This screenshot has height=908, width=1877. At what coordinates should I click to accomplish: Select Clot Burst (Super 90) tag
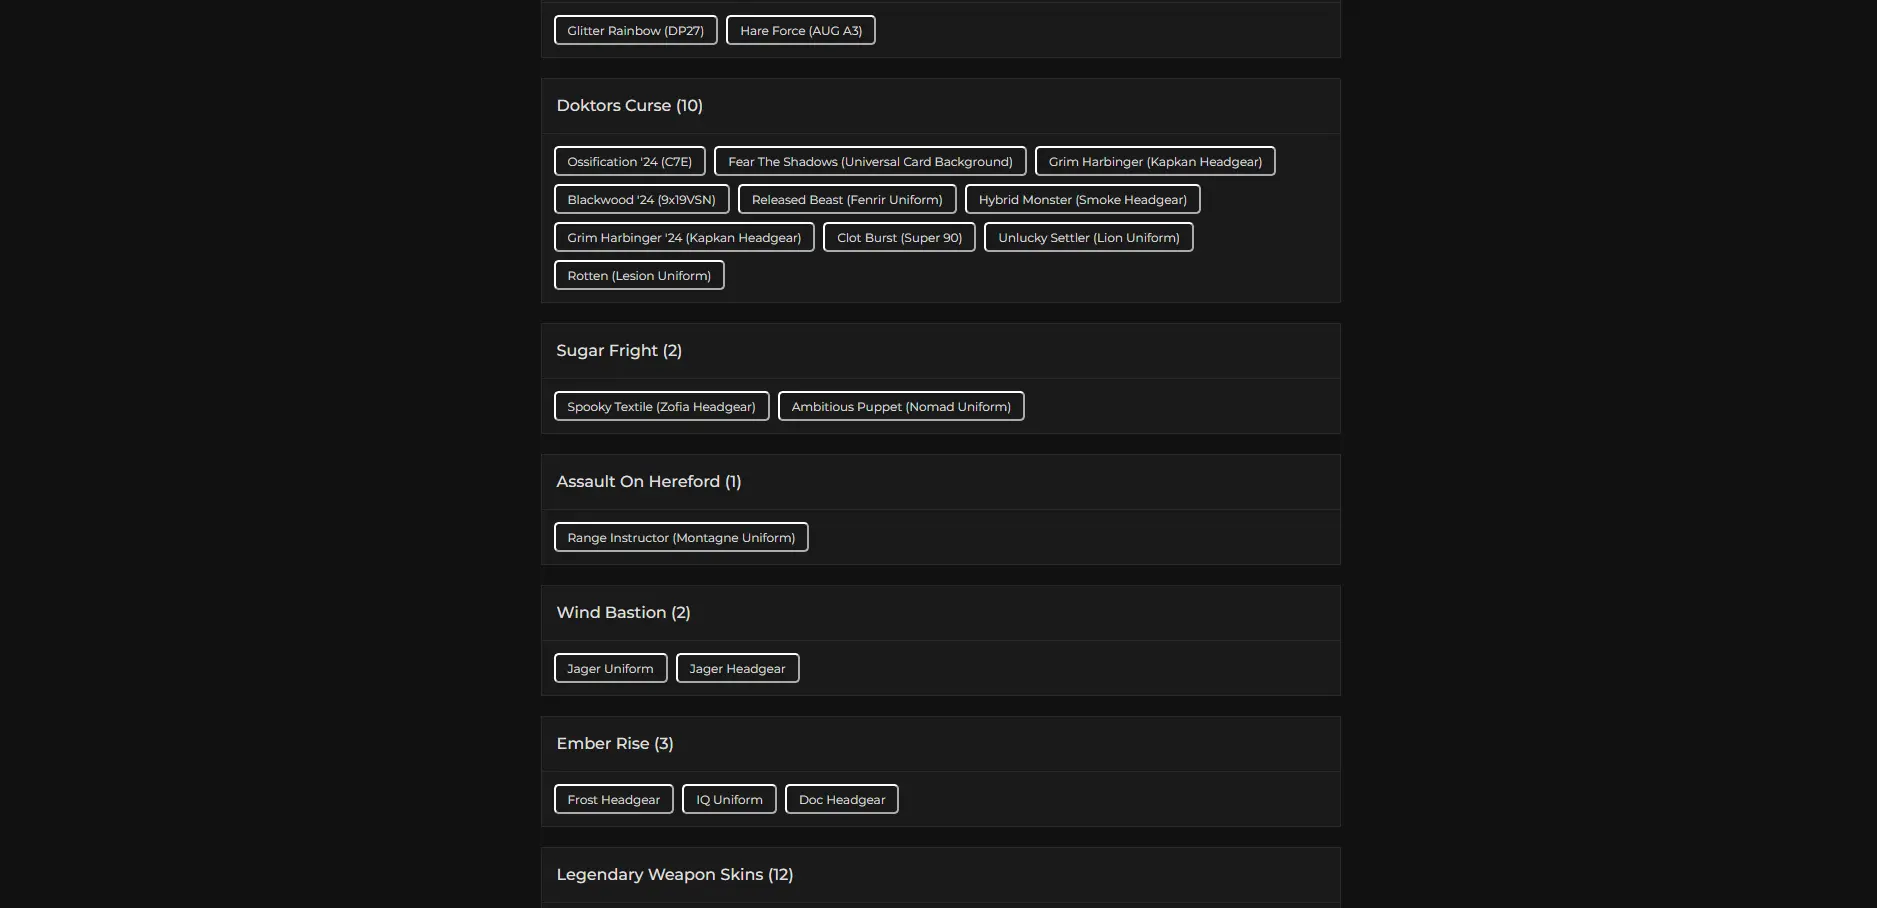click(x=899, y=238)
